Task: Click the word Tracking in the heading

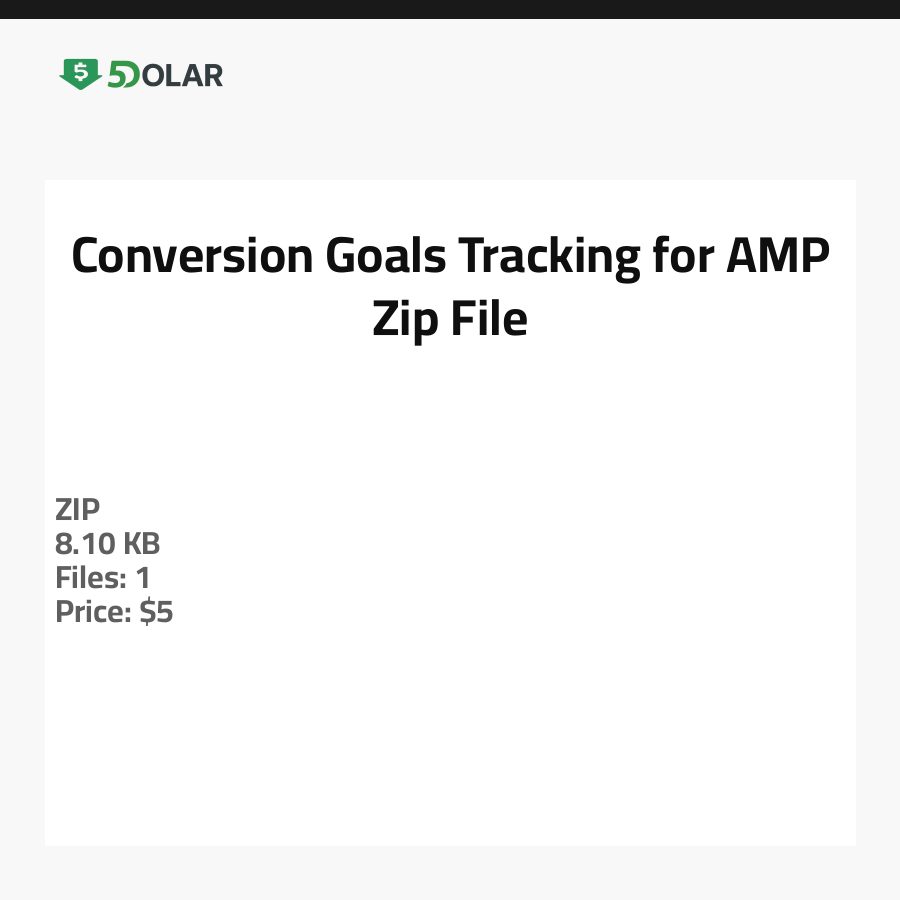Action: [x=548, y=258]
